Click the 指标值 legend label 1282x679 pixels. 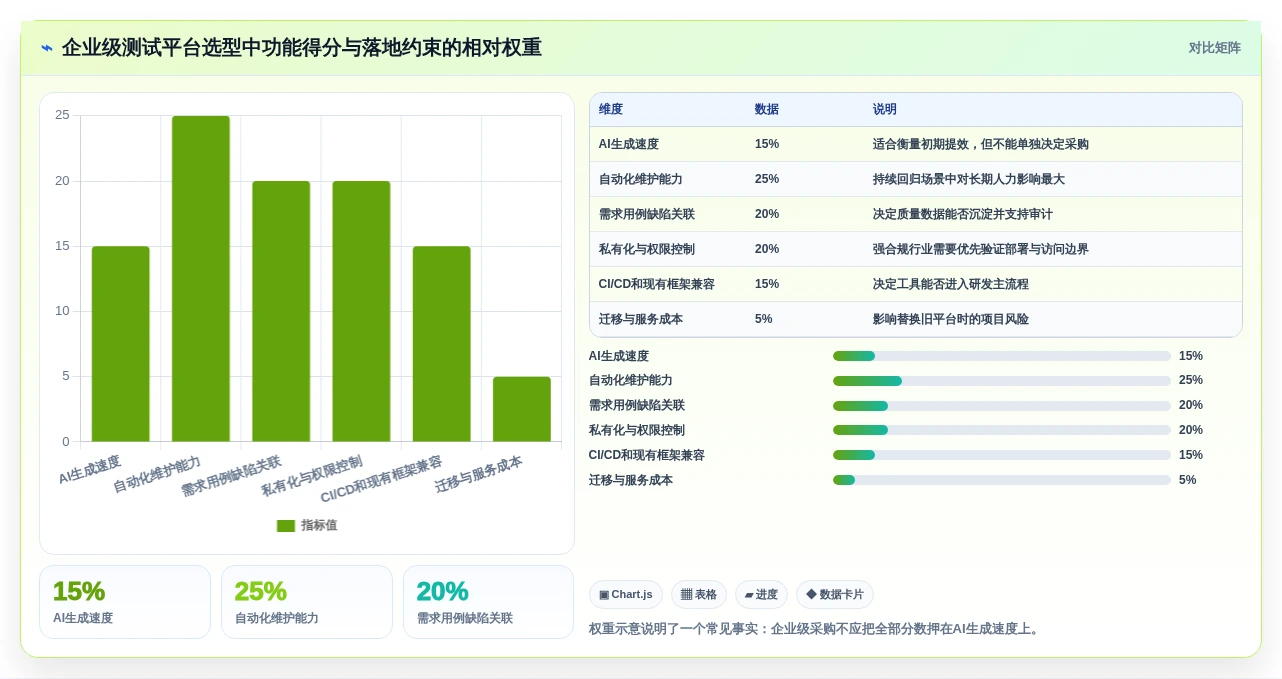[x=319, y=526]
